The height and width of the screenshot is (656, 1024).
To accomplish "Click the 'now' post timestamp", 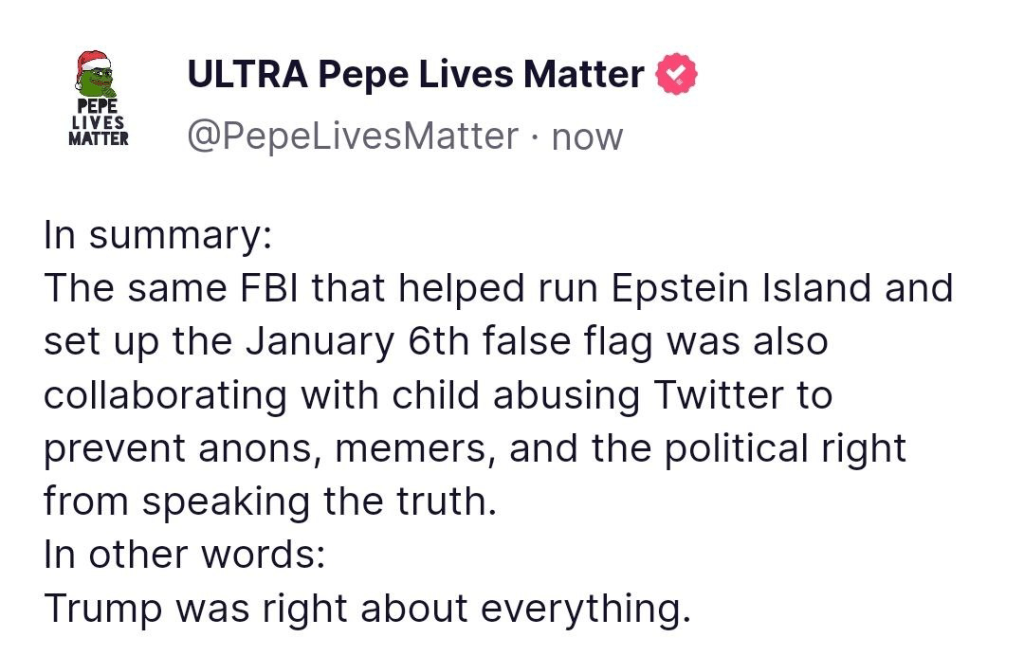I will [x=587, y=136].
